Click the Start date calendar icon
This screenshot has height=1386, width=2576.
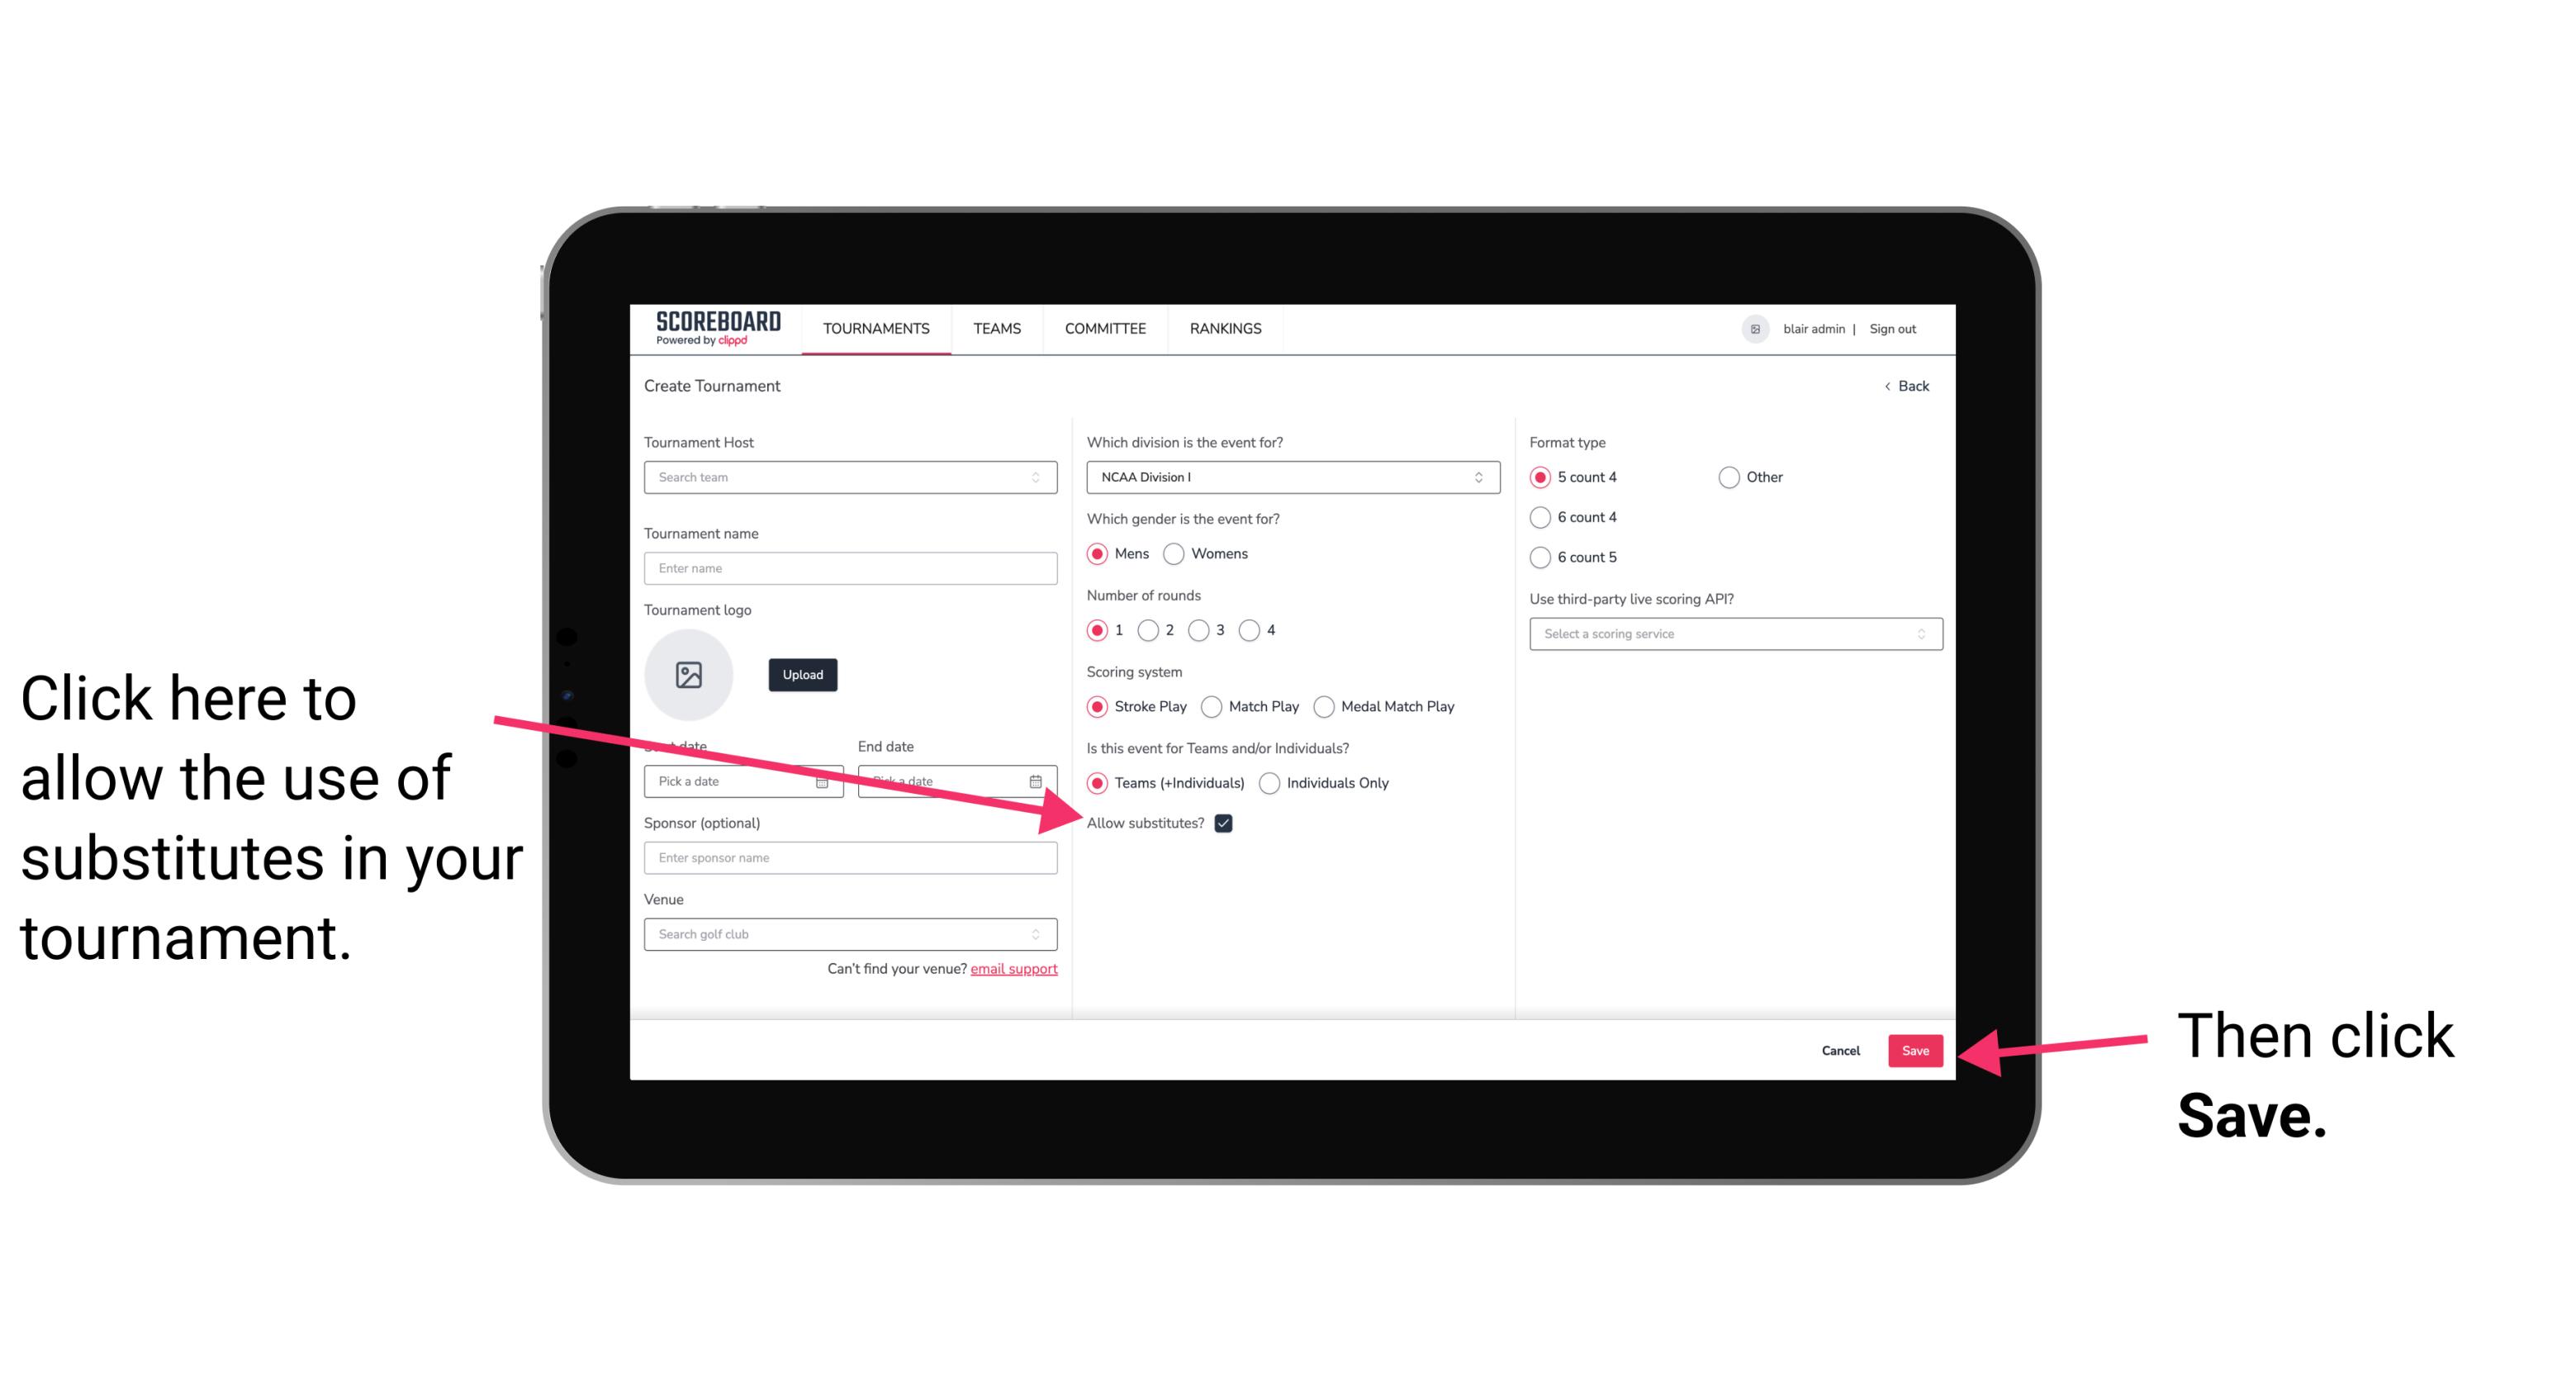click(824, 780)
